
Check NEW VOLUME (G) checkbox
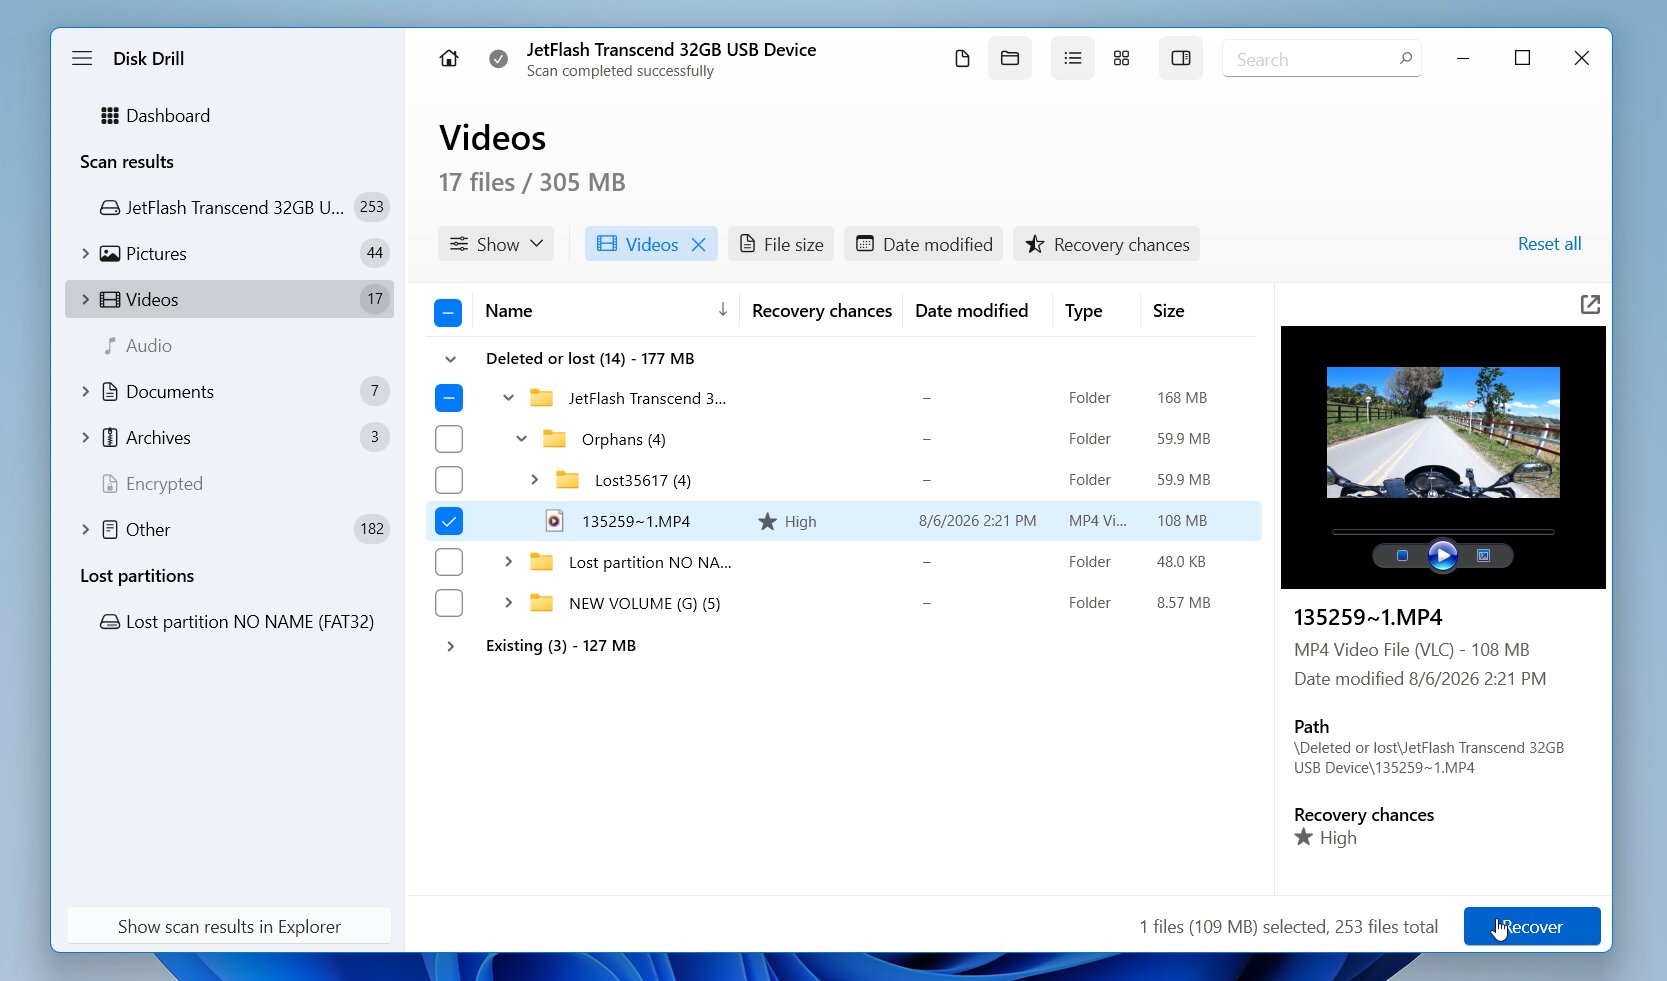(449, 603)
